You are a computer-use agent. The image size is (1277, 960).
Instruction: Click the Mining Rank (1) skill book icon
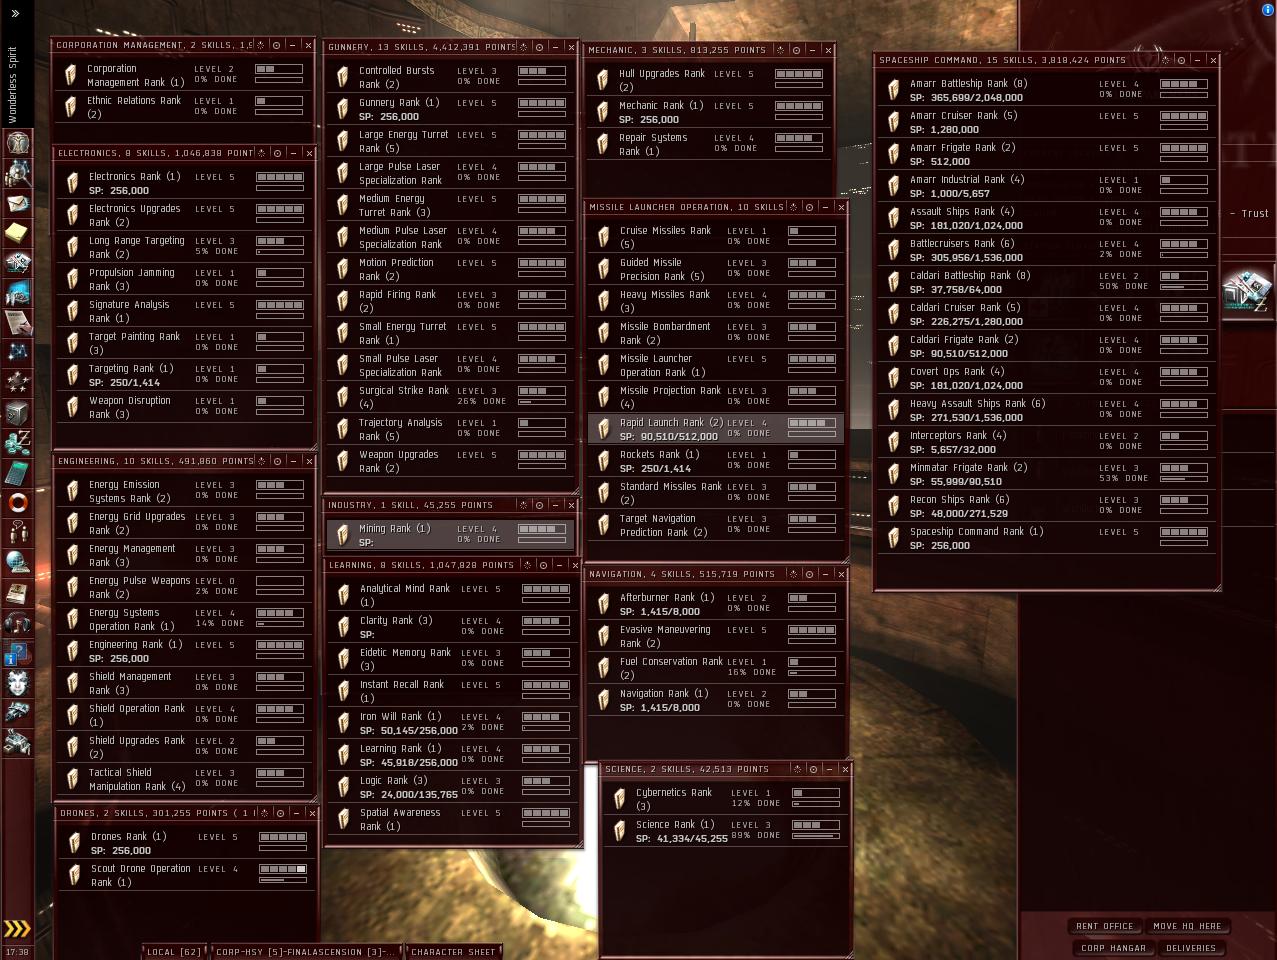342,535
